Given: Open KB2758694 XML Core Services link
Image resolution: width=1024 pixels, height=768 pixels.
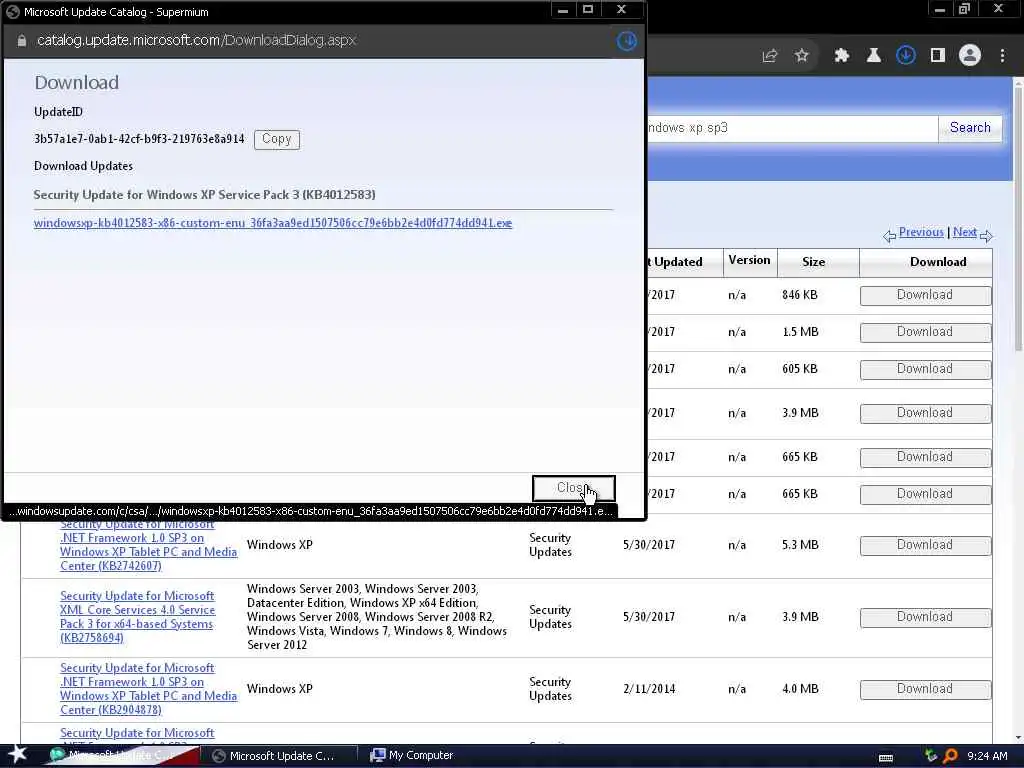Looking at the screenshot, I should [137, 617].
